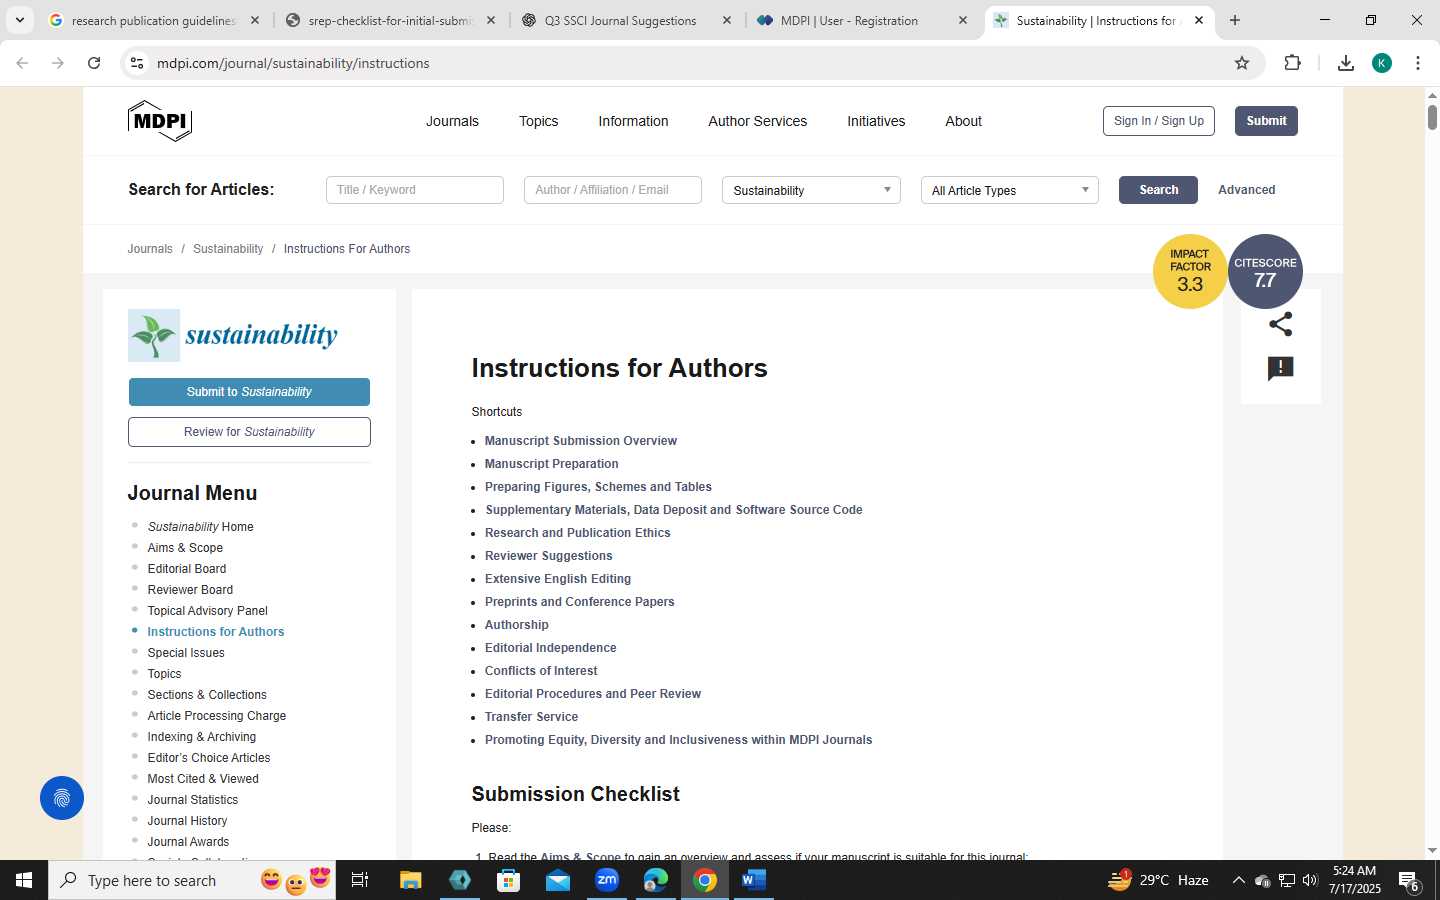1440x900 pixels.
Task: Open Word from the taskbar
Action: click(754, 880)
